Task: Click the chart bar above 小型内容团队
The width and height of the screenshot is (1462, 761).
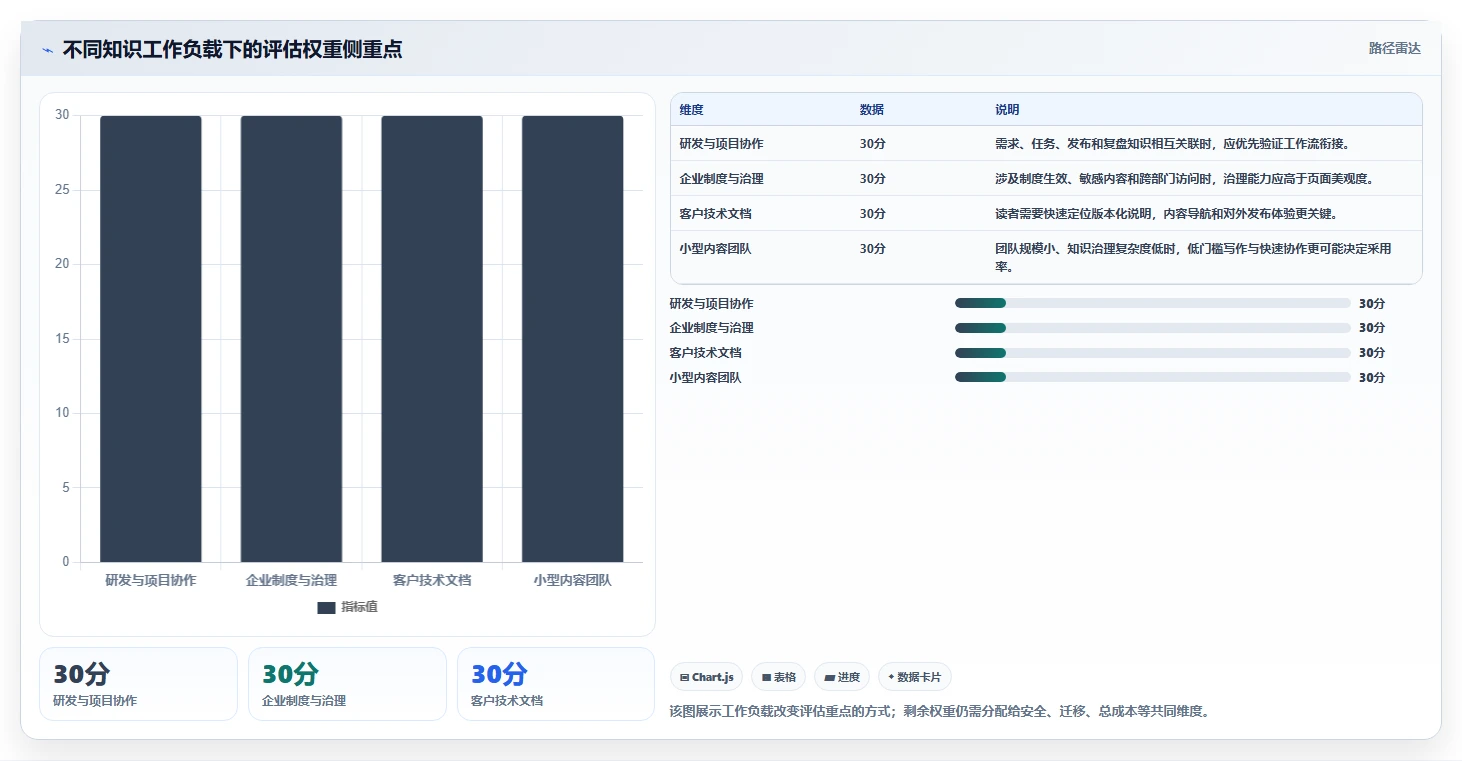Action: click(x=572, y=339)
